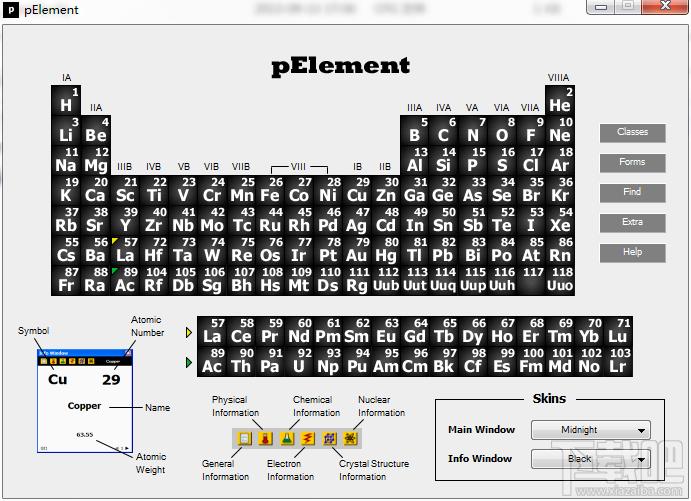Open the Info Window skin dropdown
691x501 pixels.
click(591, 459)
